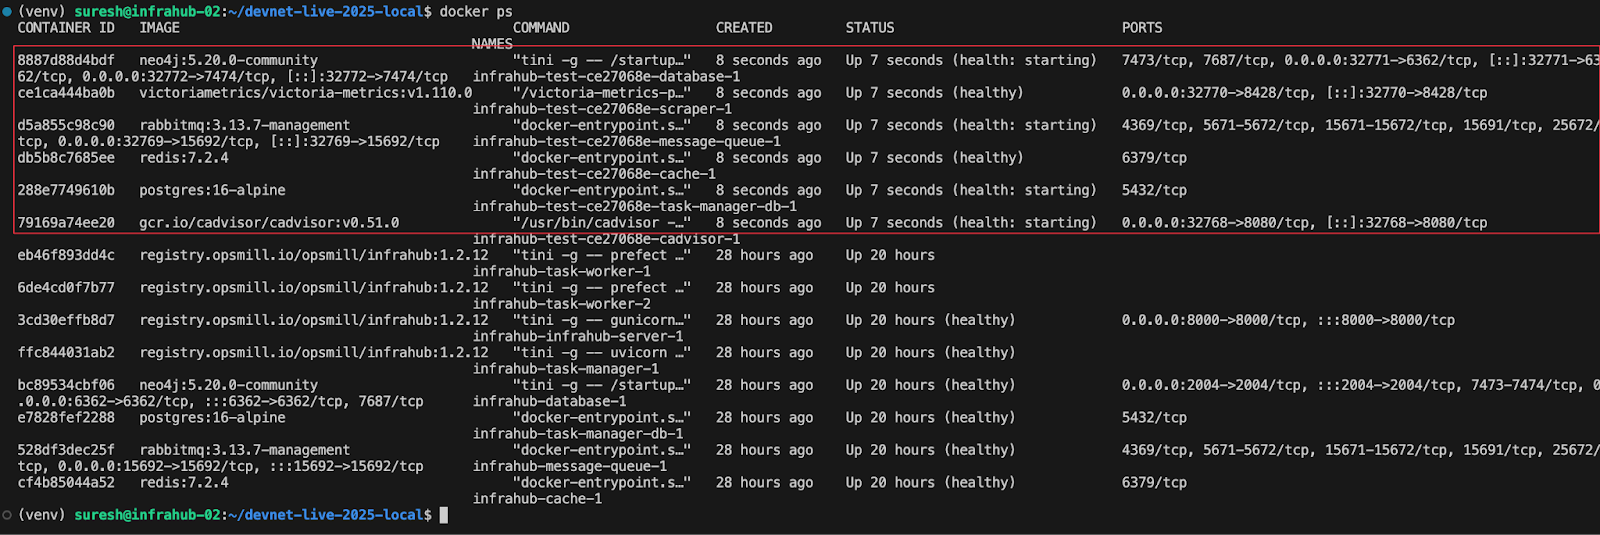Click image gcr.io/cadvisor/cadvisor:v0.51.0
This screenshot has width=1600, height=535.
[269, 223]
